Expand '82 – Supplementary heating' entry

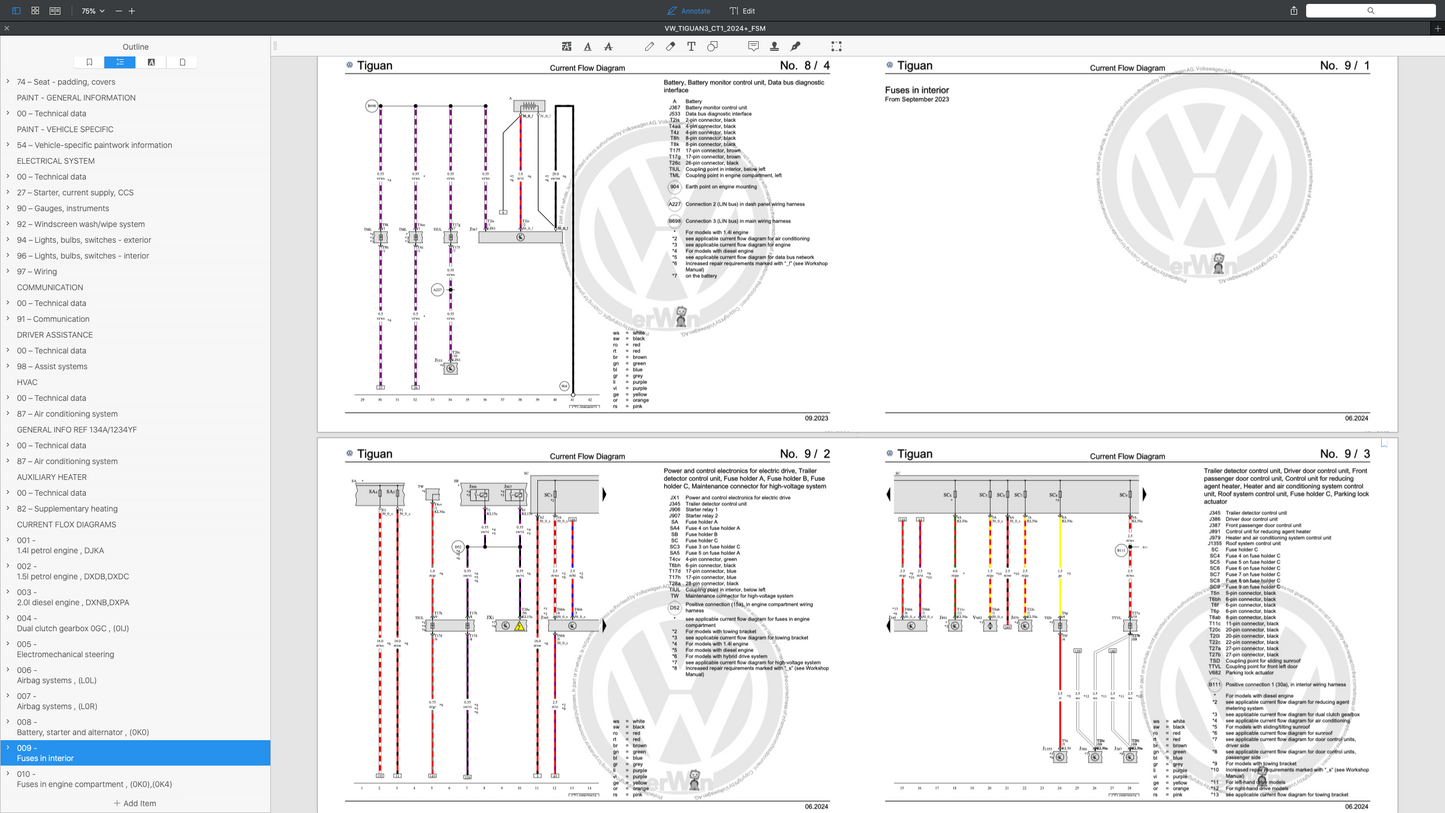[8, 508]
